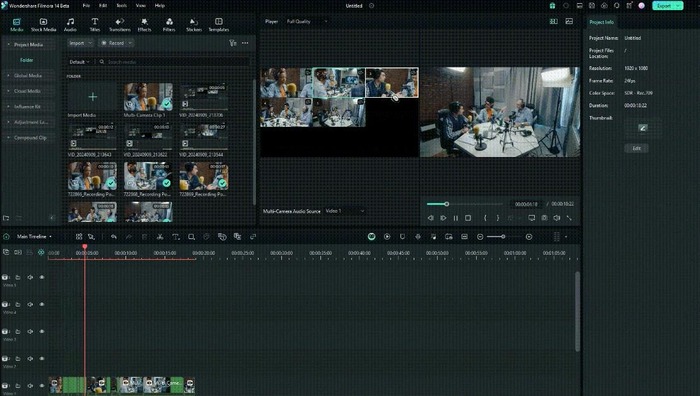Open the Tools menu
Image resolution: width=700 pixels, height=396 pixels.
121,6
